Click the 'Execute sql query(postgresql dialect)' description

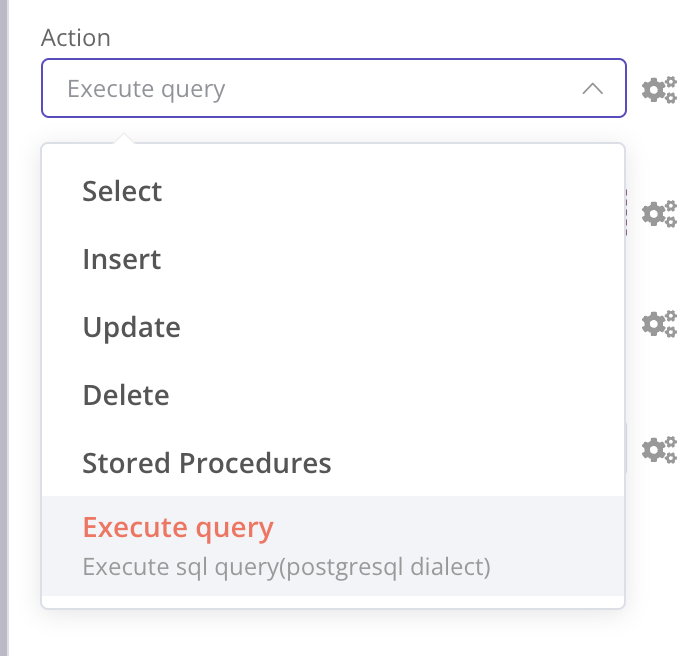pyautogui.click(x=286, y=568)
